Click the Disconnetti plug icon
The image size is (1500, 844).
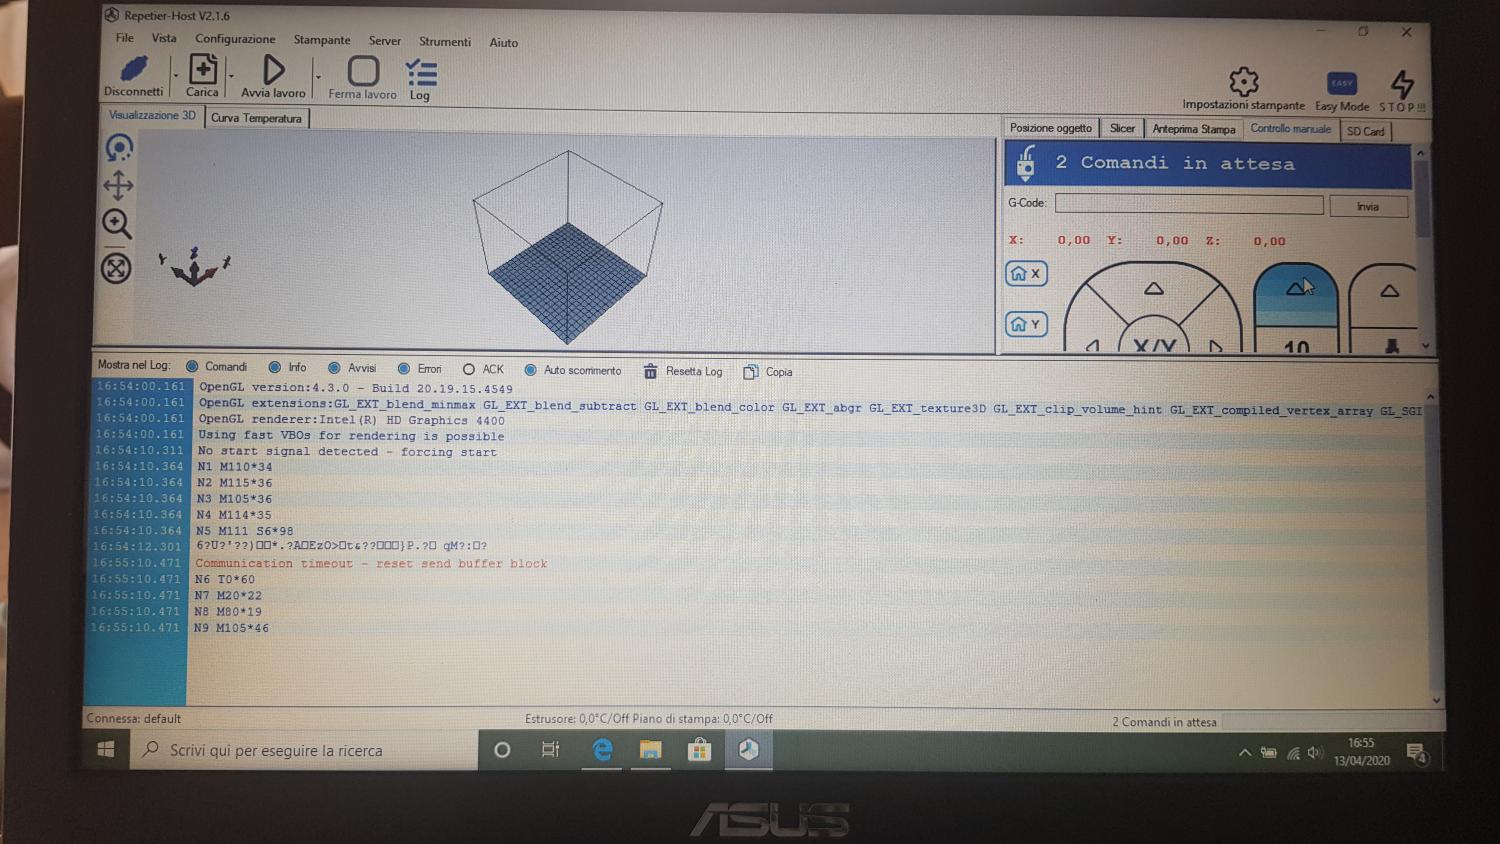[x=134, y=69]
